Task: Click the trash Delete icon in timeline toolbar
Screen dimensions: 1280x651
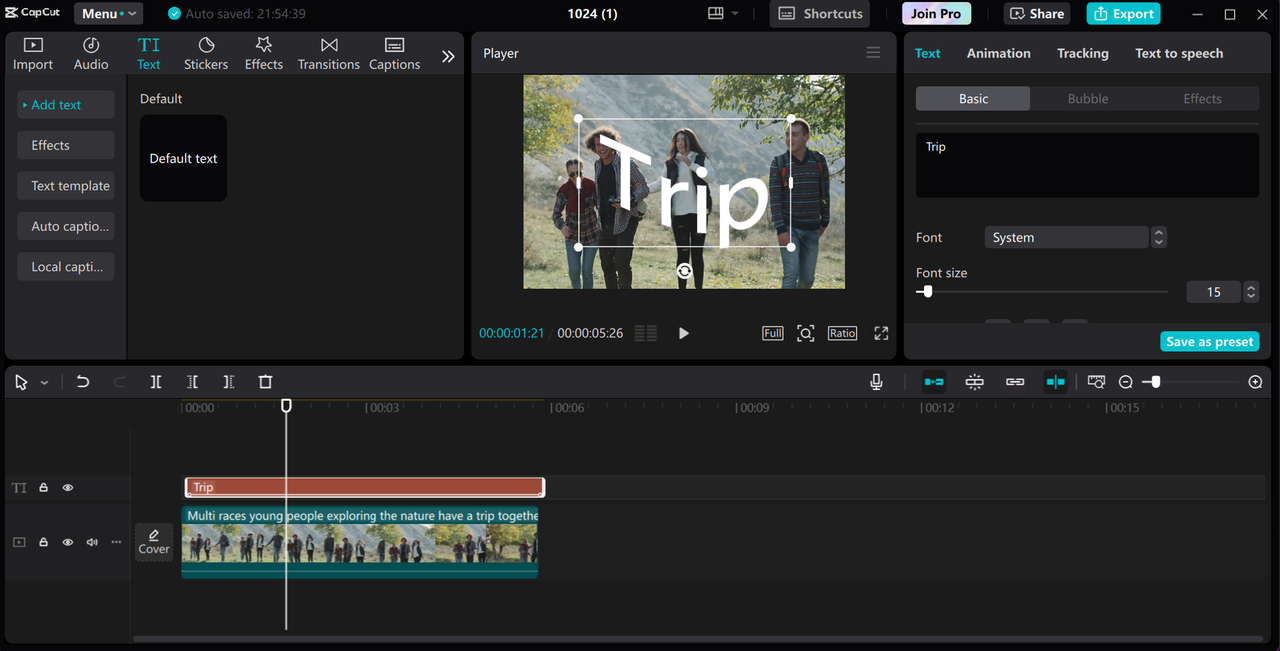Action: click(x=265, y=382)
